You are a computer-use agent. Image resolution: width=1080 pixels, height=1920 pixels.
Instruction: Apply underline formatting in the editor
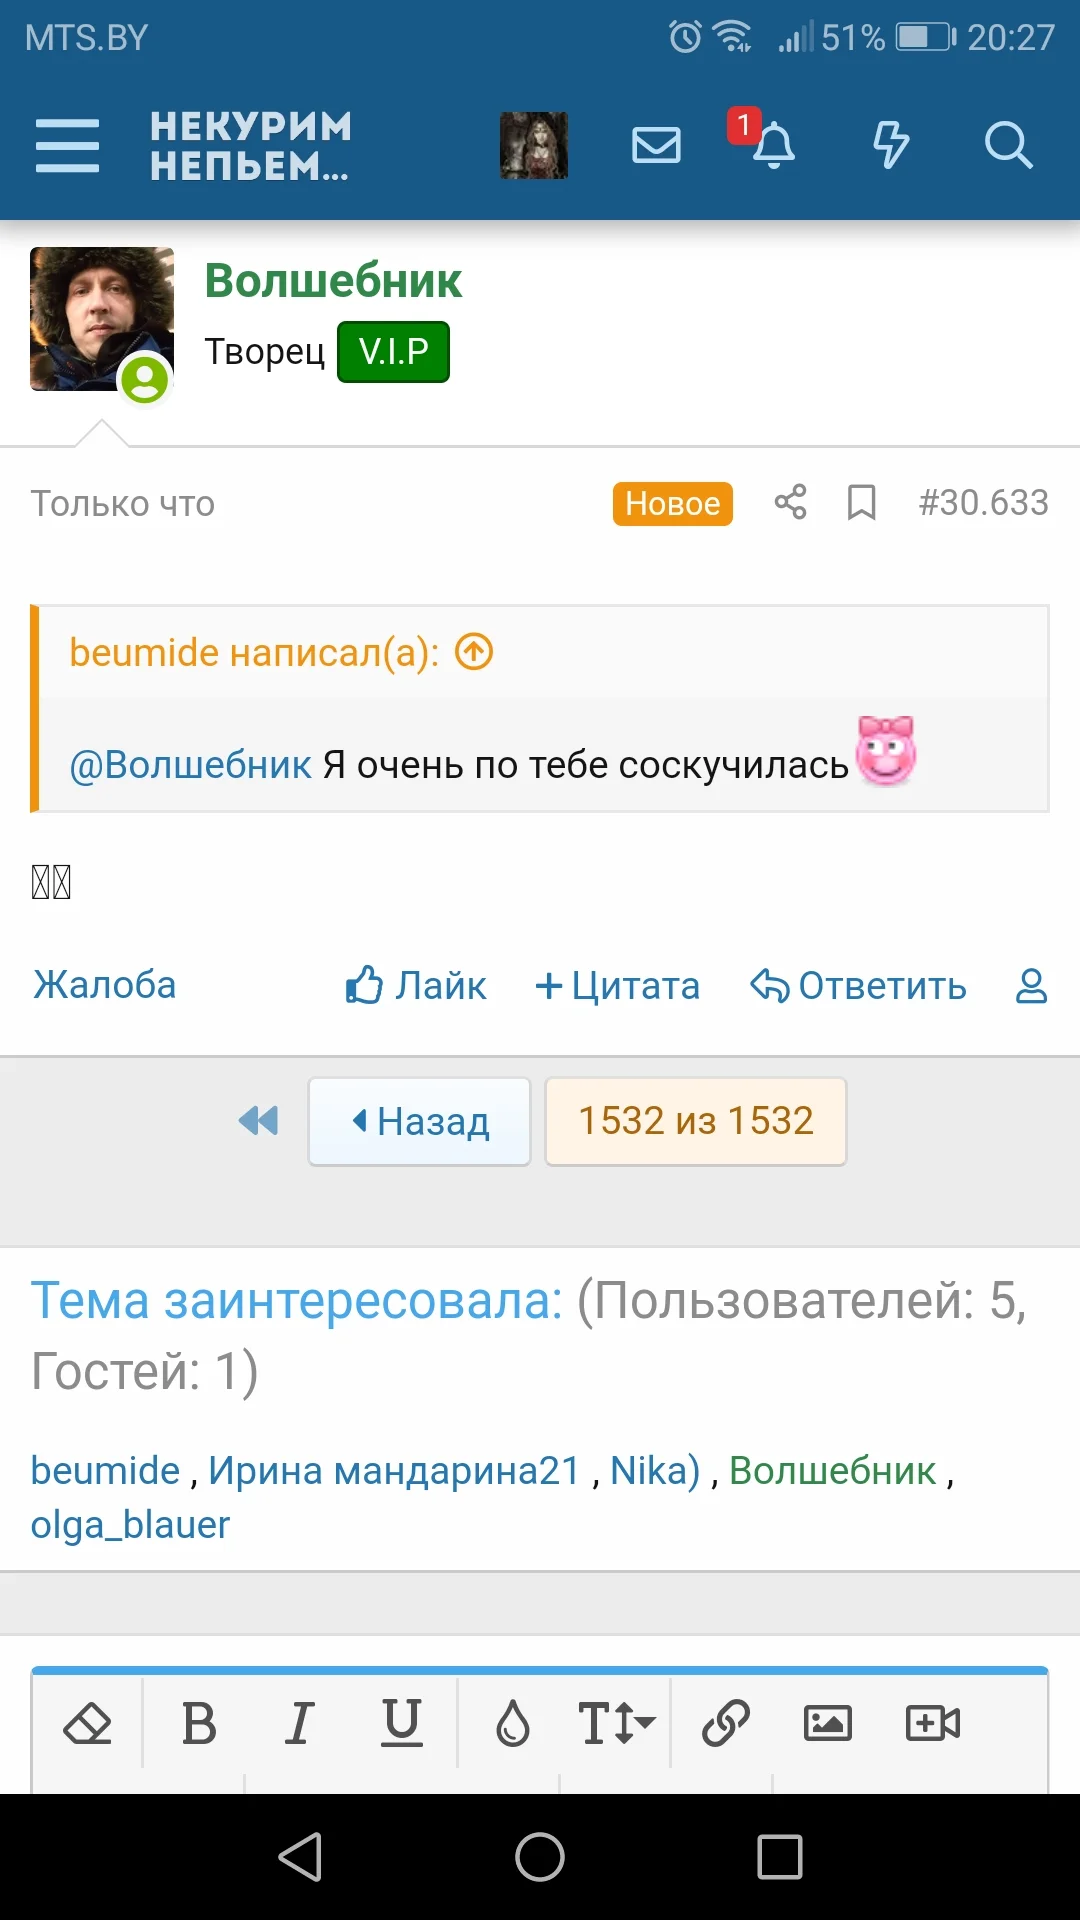400,1723
